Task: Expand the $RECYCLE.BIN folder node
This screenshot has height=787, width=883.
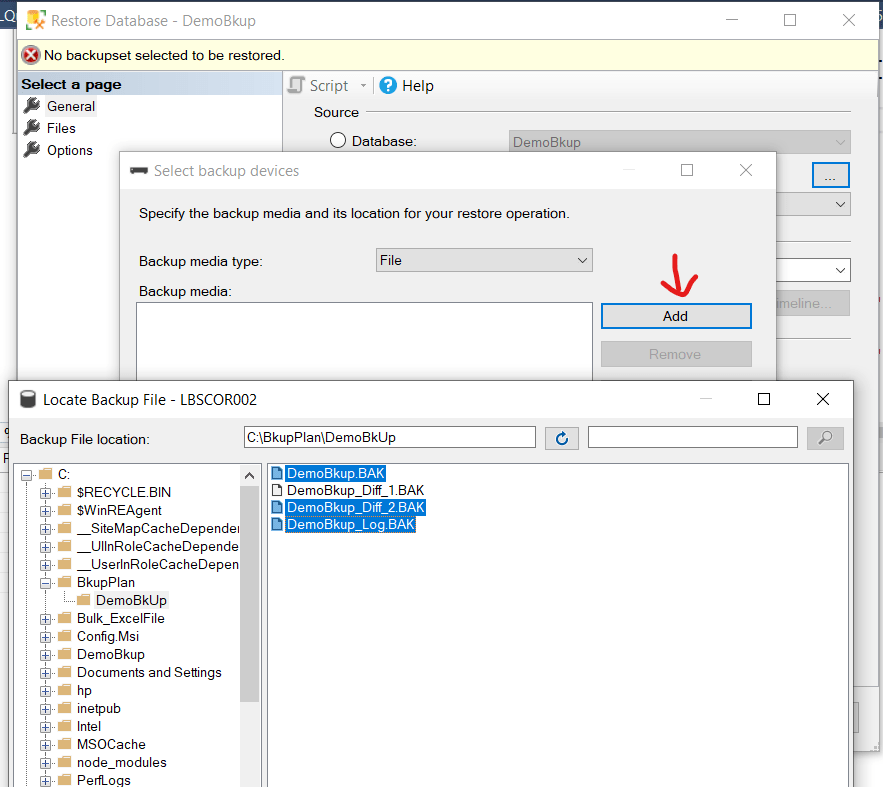Action: (45, 492)
